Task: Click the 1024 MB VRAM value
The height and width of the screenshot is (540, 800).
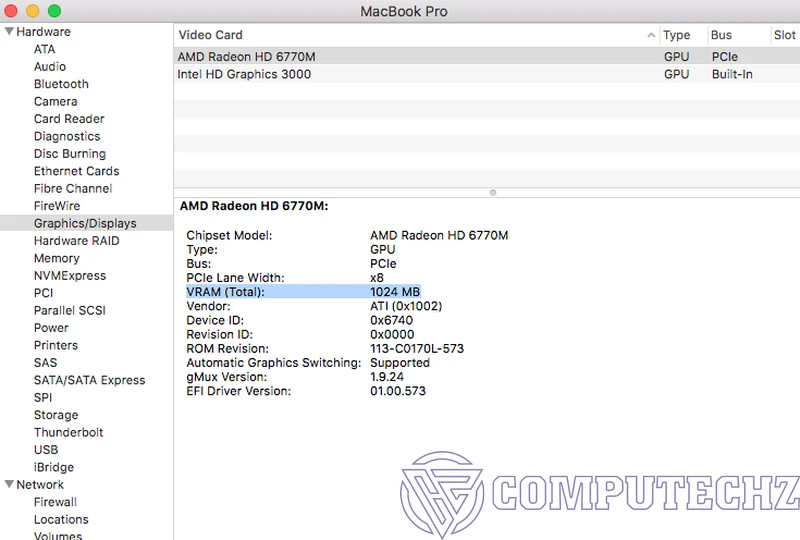Action: click(x=395, y=292)
